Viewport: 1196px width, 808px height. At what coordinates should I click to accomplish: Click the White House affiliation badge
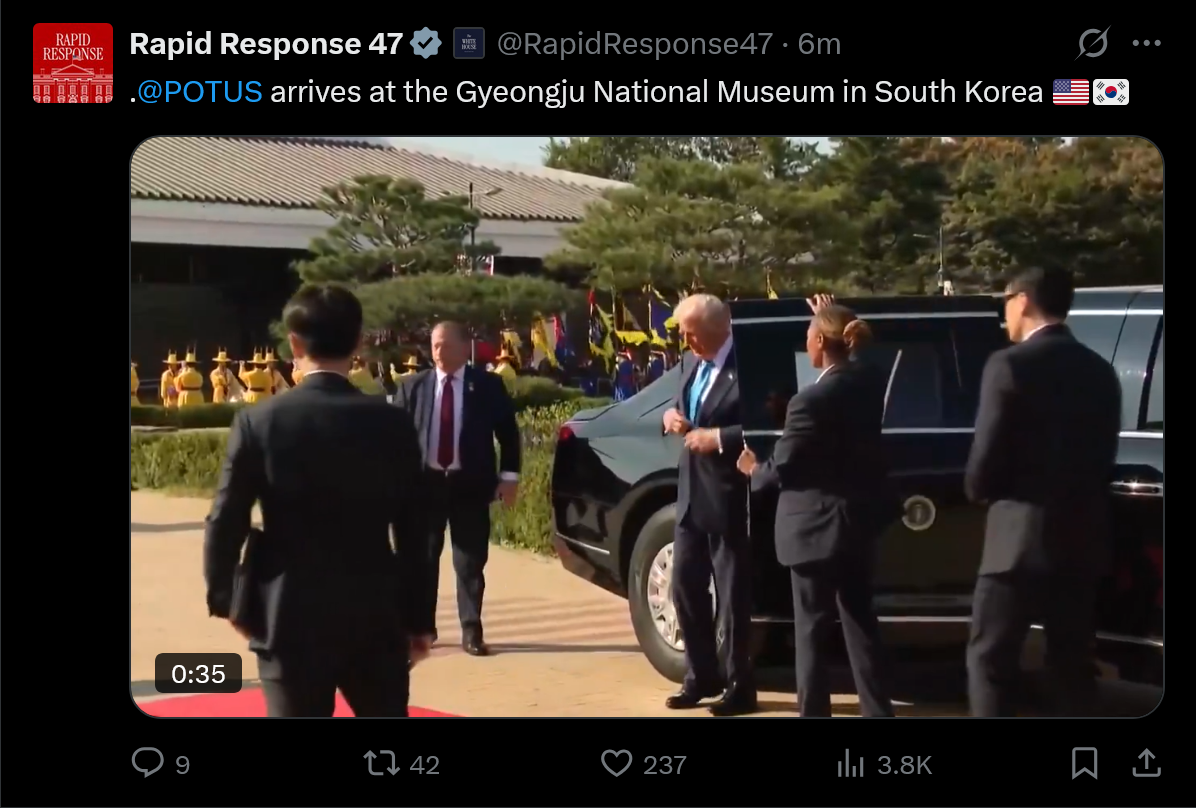(469, 43)
